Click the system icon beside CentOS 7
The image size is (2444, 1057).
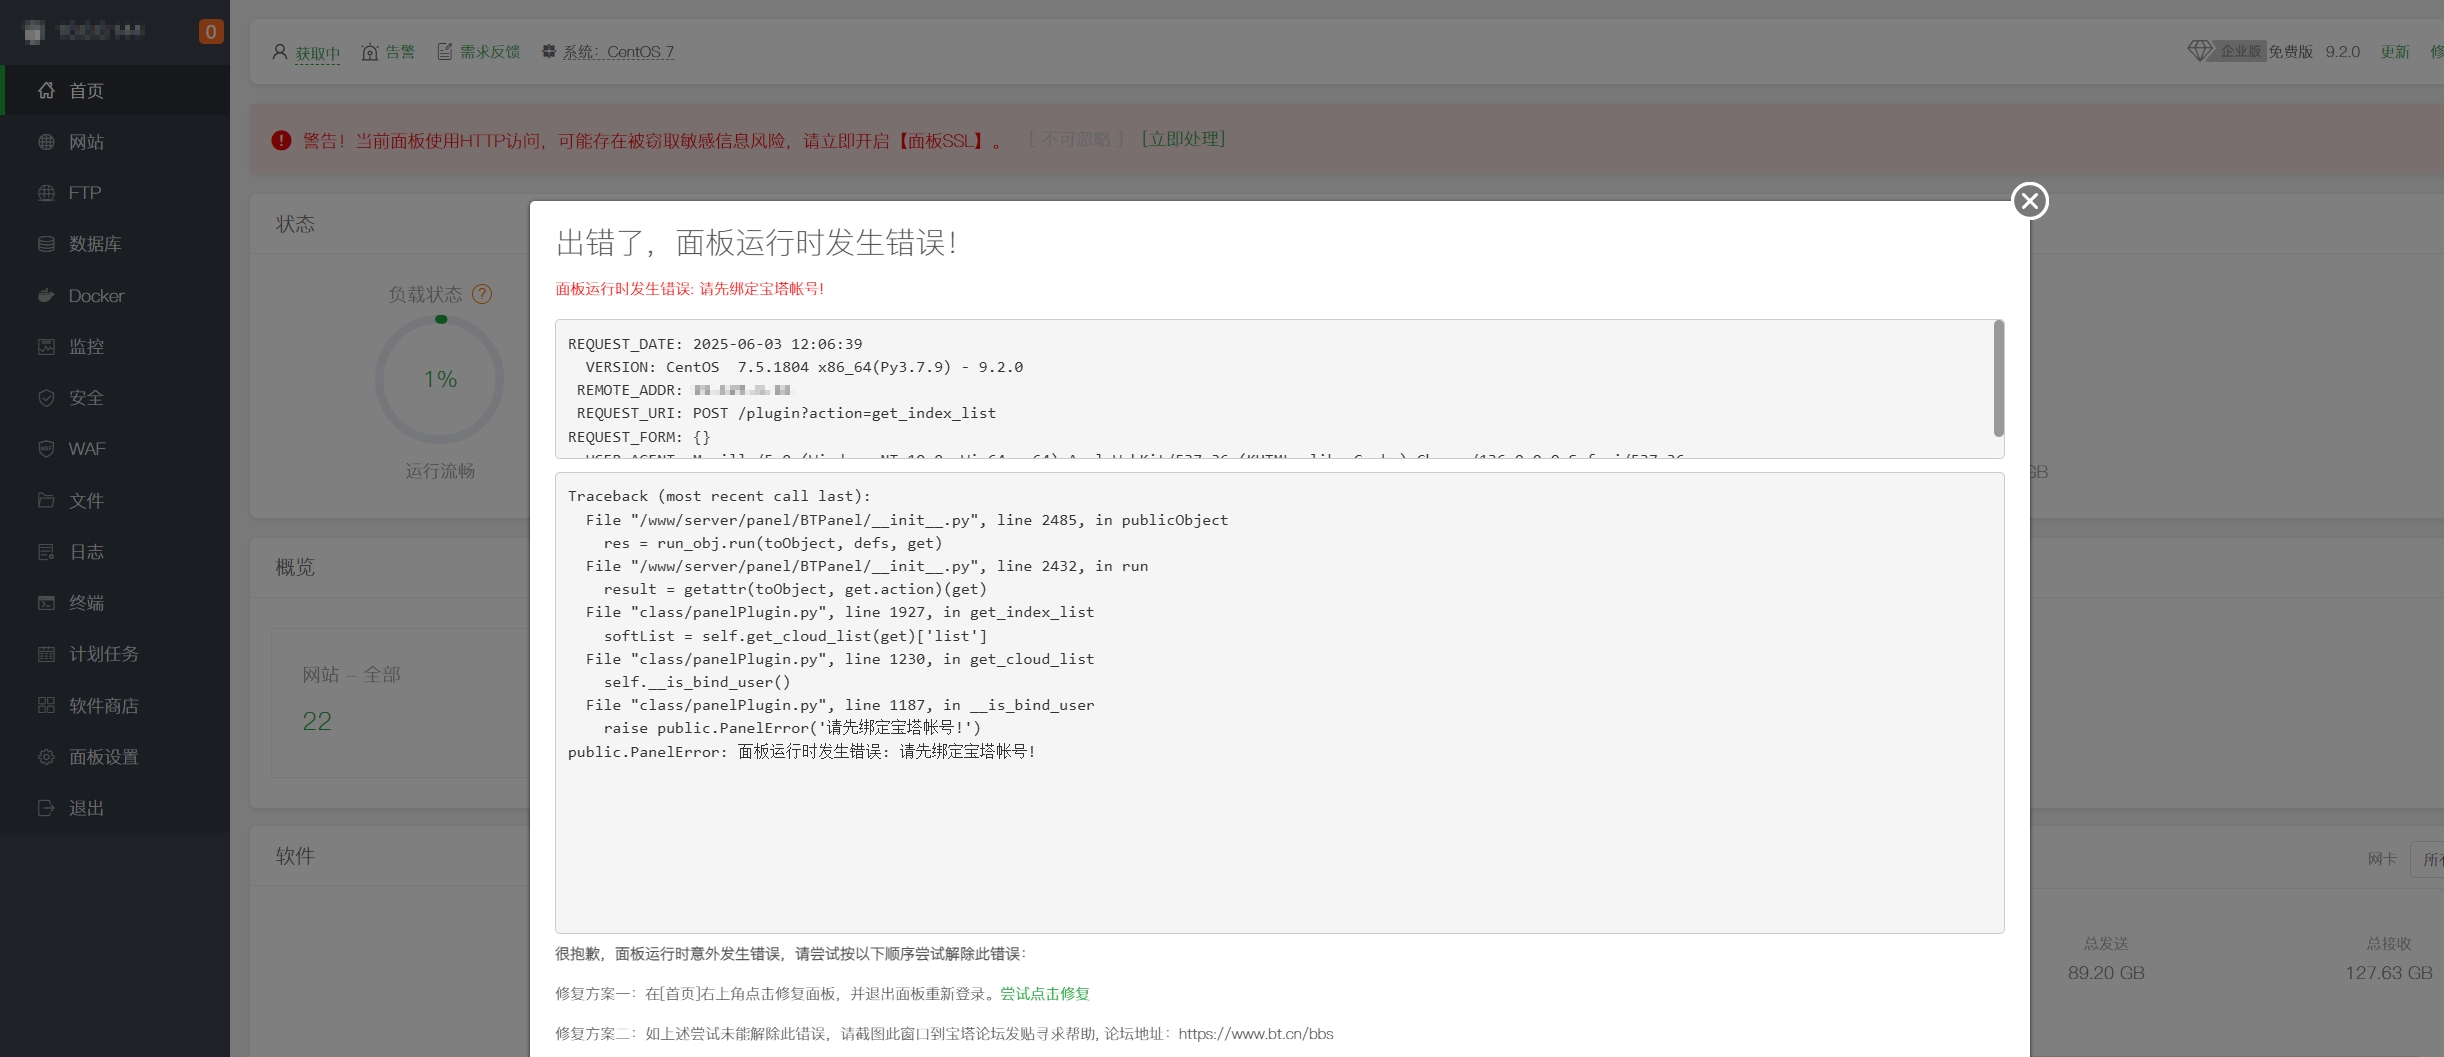coord(549,51)
